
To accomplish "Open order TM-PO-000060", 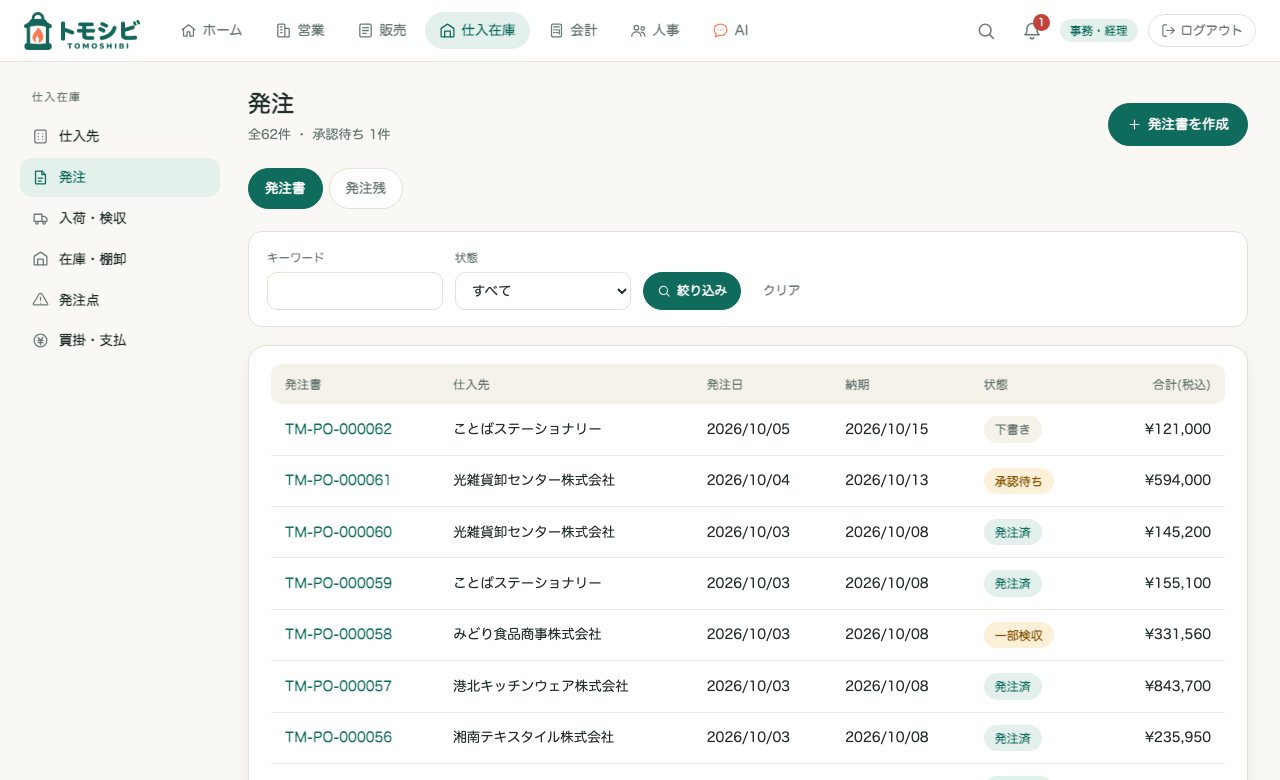I will tap(338, 532).
